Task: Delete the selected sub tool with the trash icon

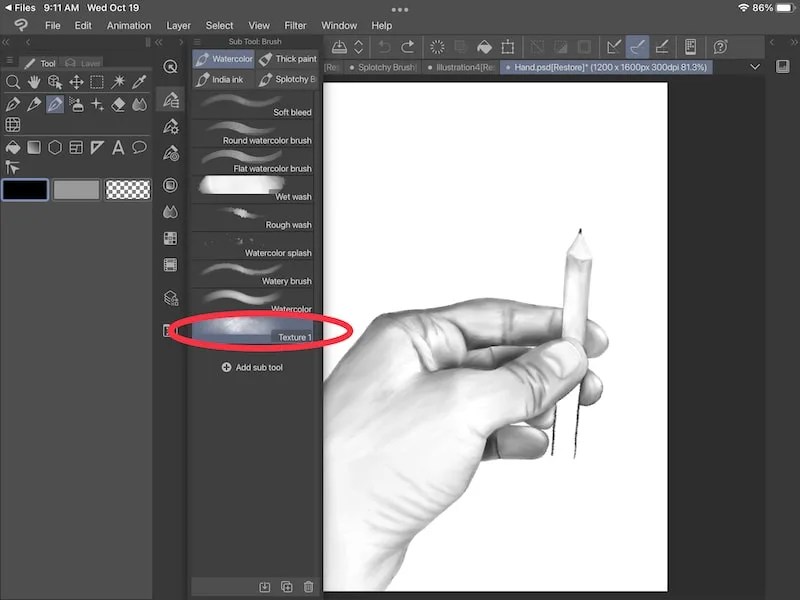Action: coord(308,588)
